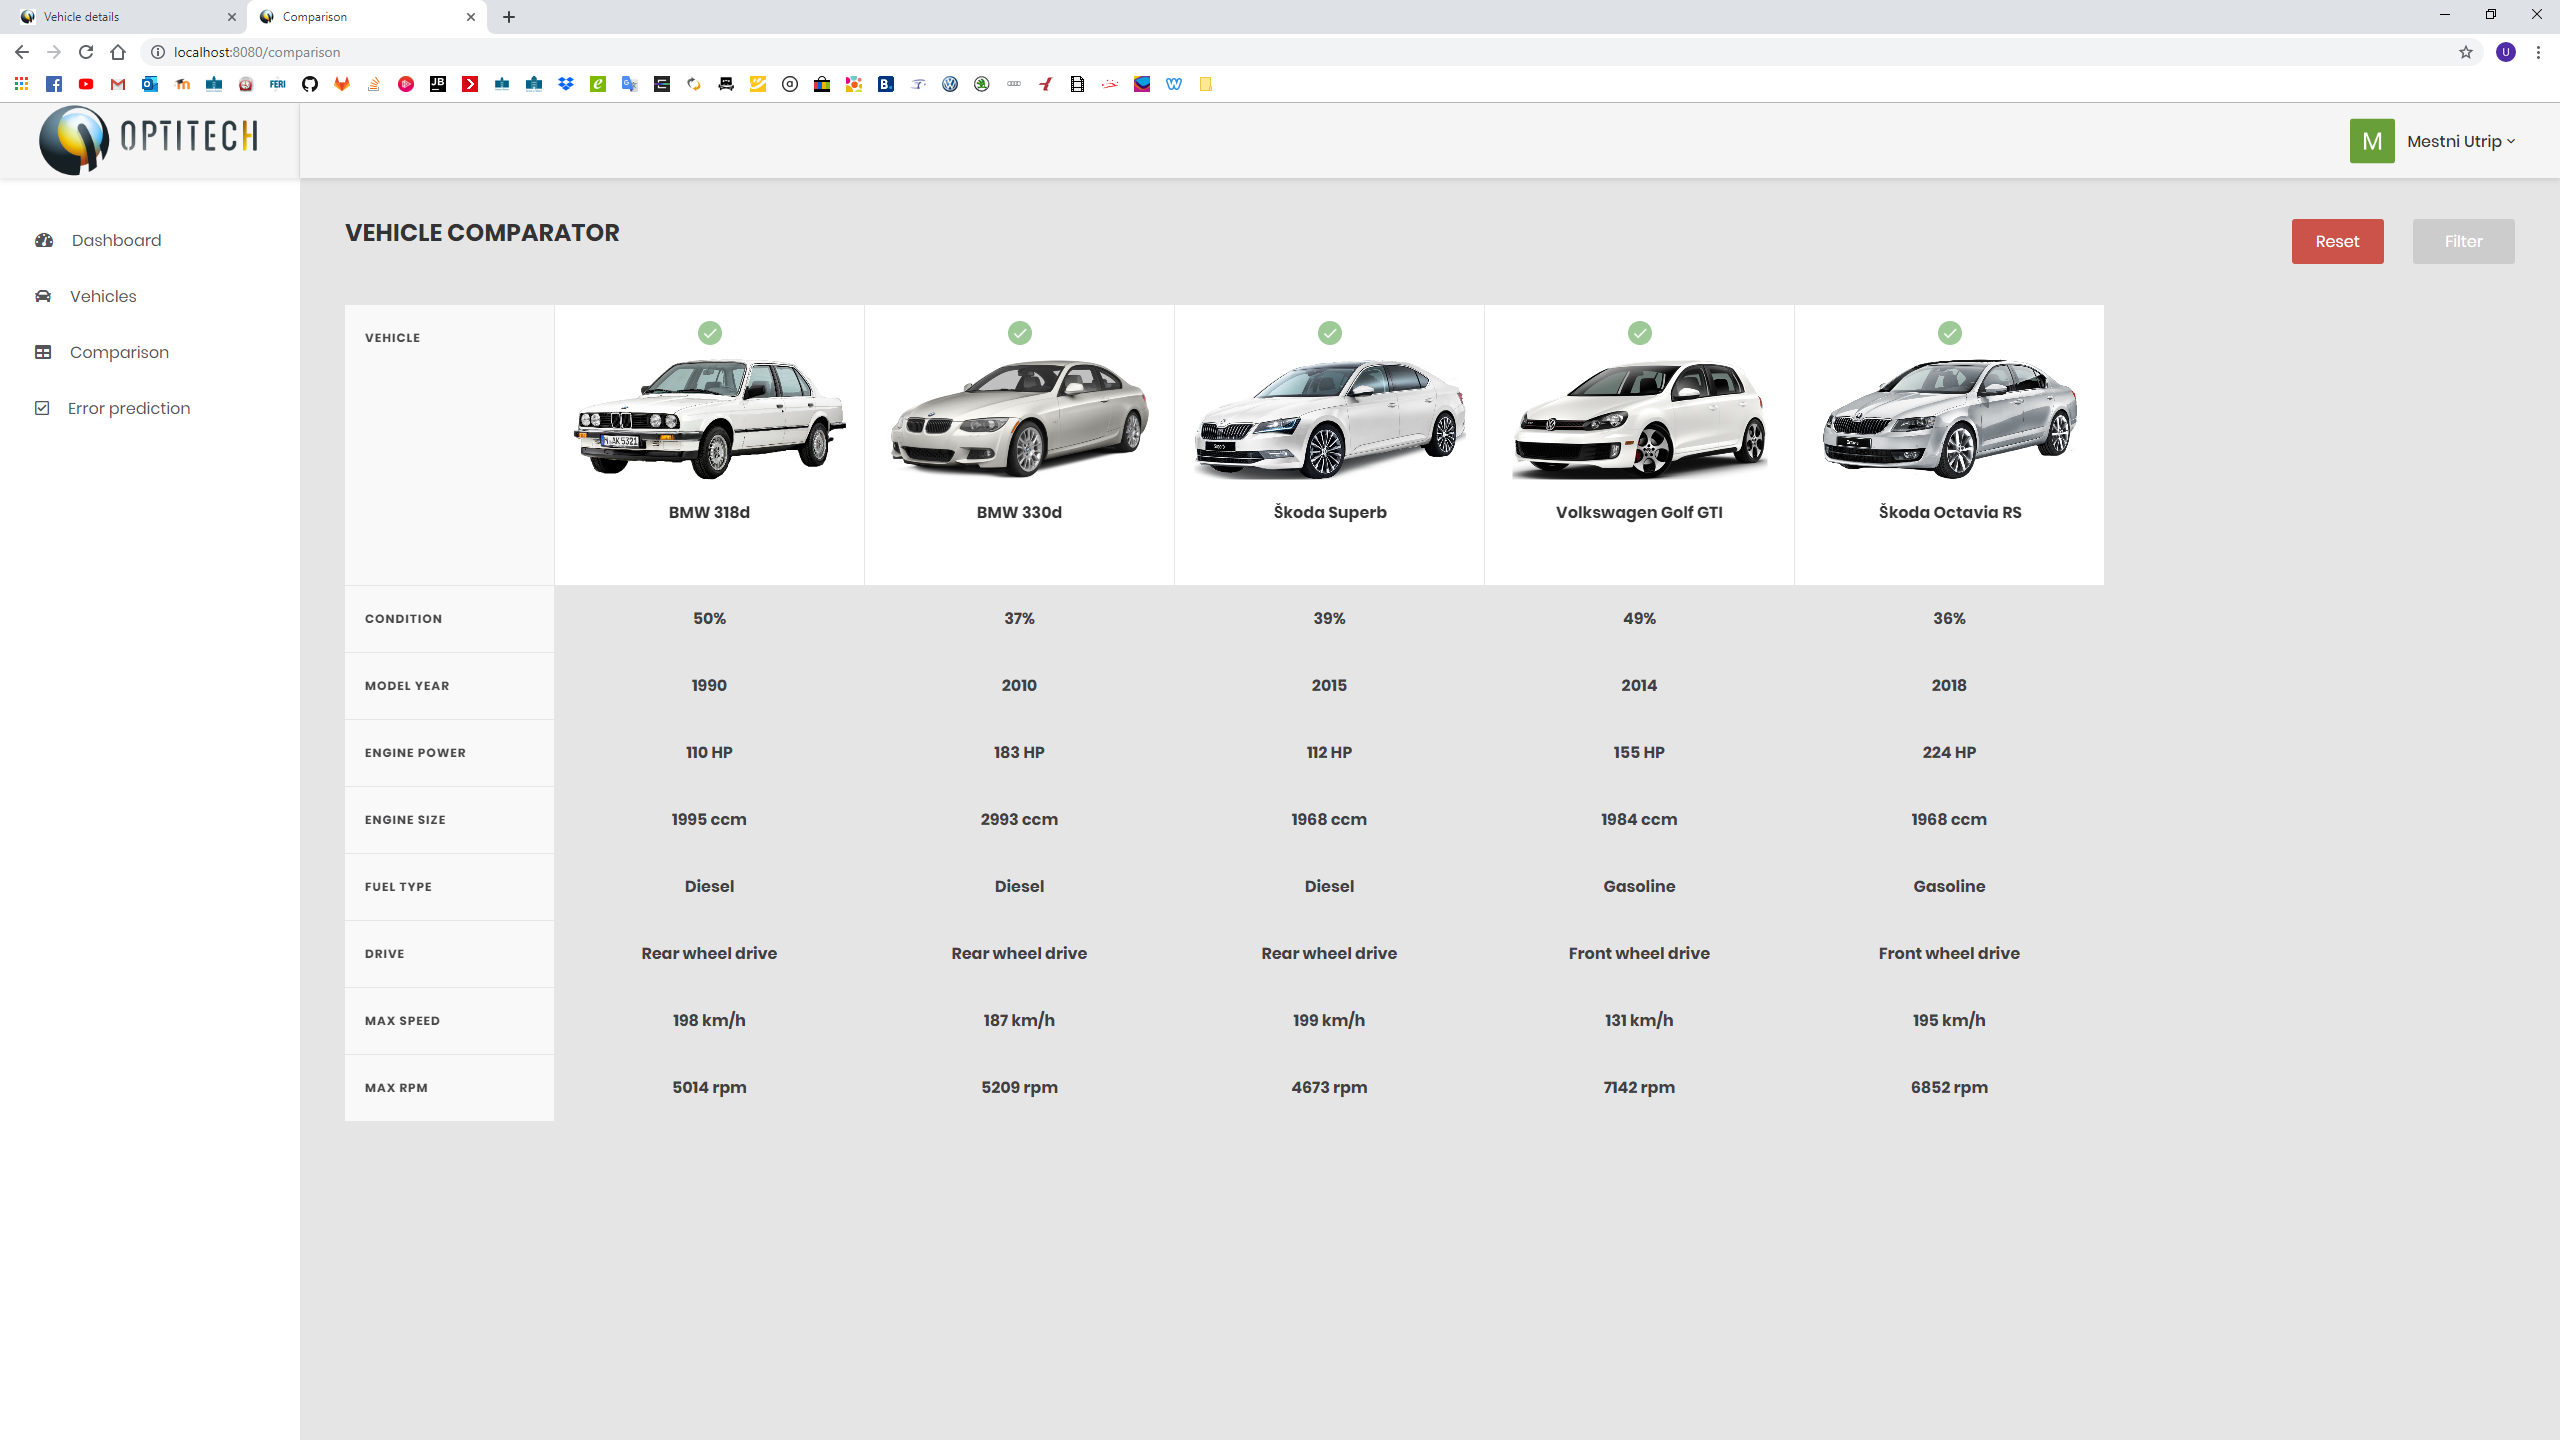Toggle the Volkswagen Golf GTI checkmark
This screenshot has height=1440, width=2560.
(1639, 333)
